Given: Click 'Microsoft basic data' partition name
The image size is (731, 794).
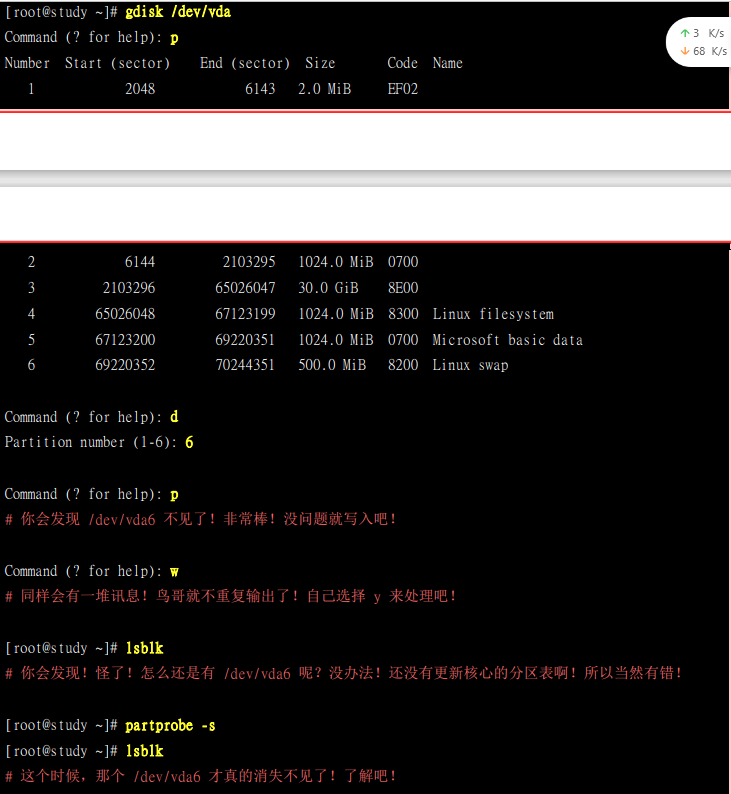Looking at the screenshot, I should coord(508,340).
